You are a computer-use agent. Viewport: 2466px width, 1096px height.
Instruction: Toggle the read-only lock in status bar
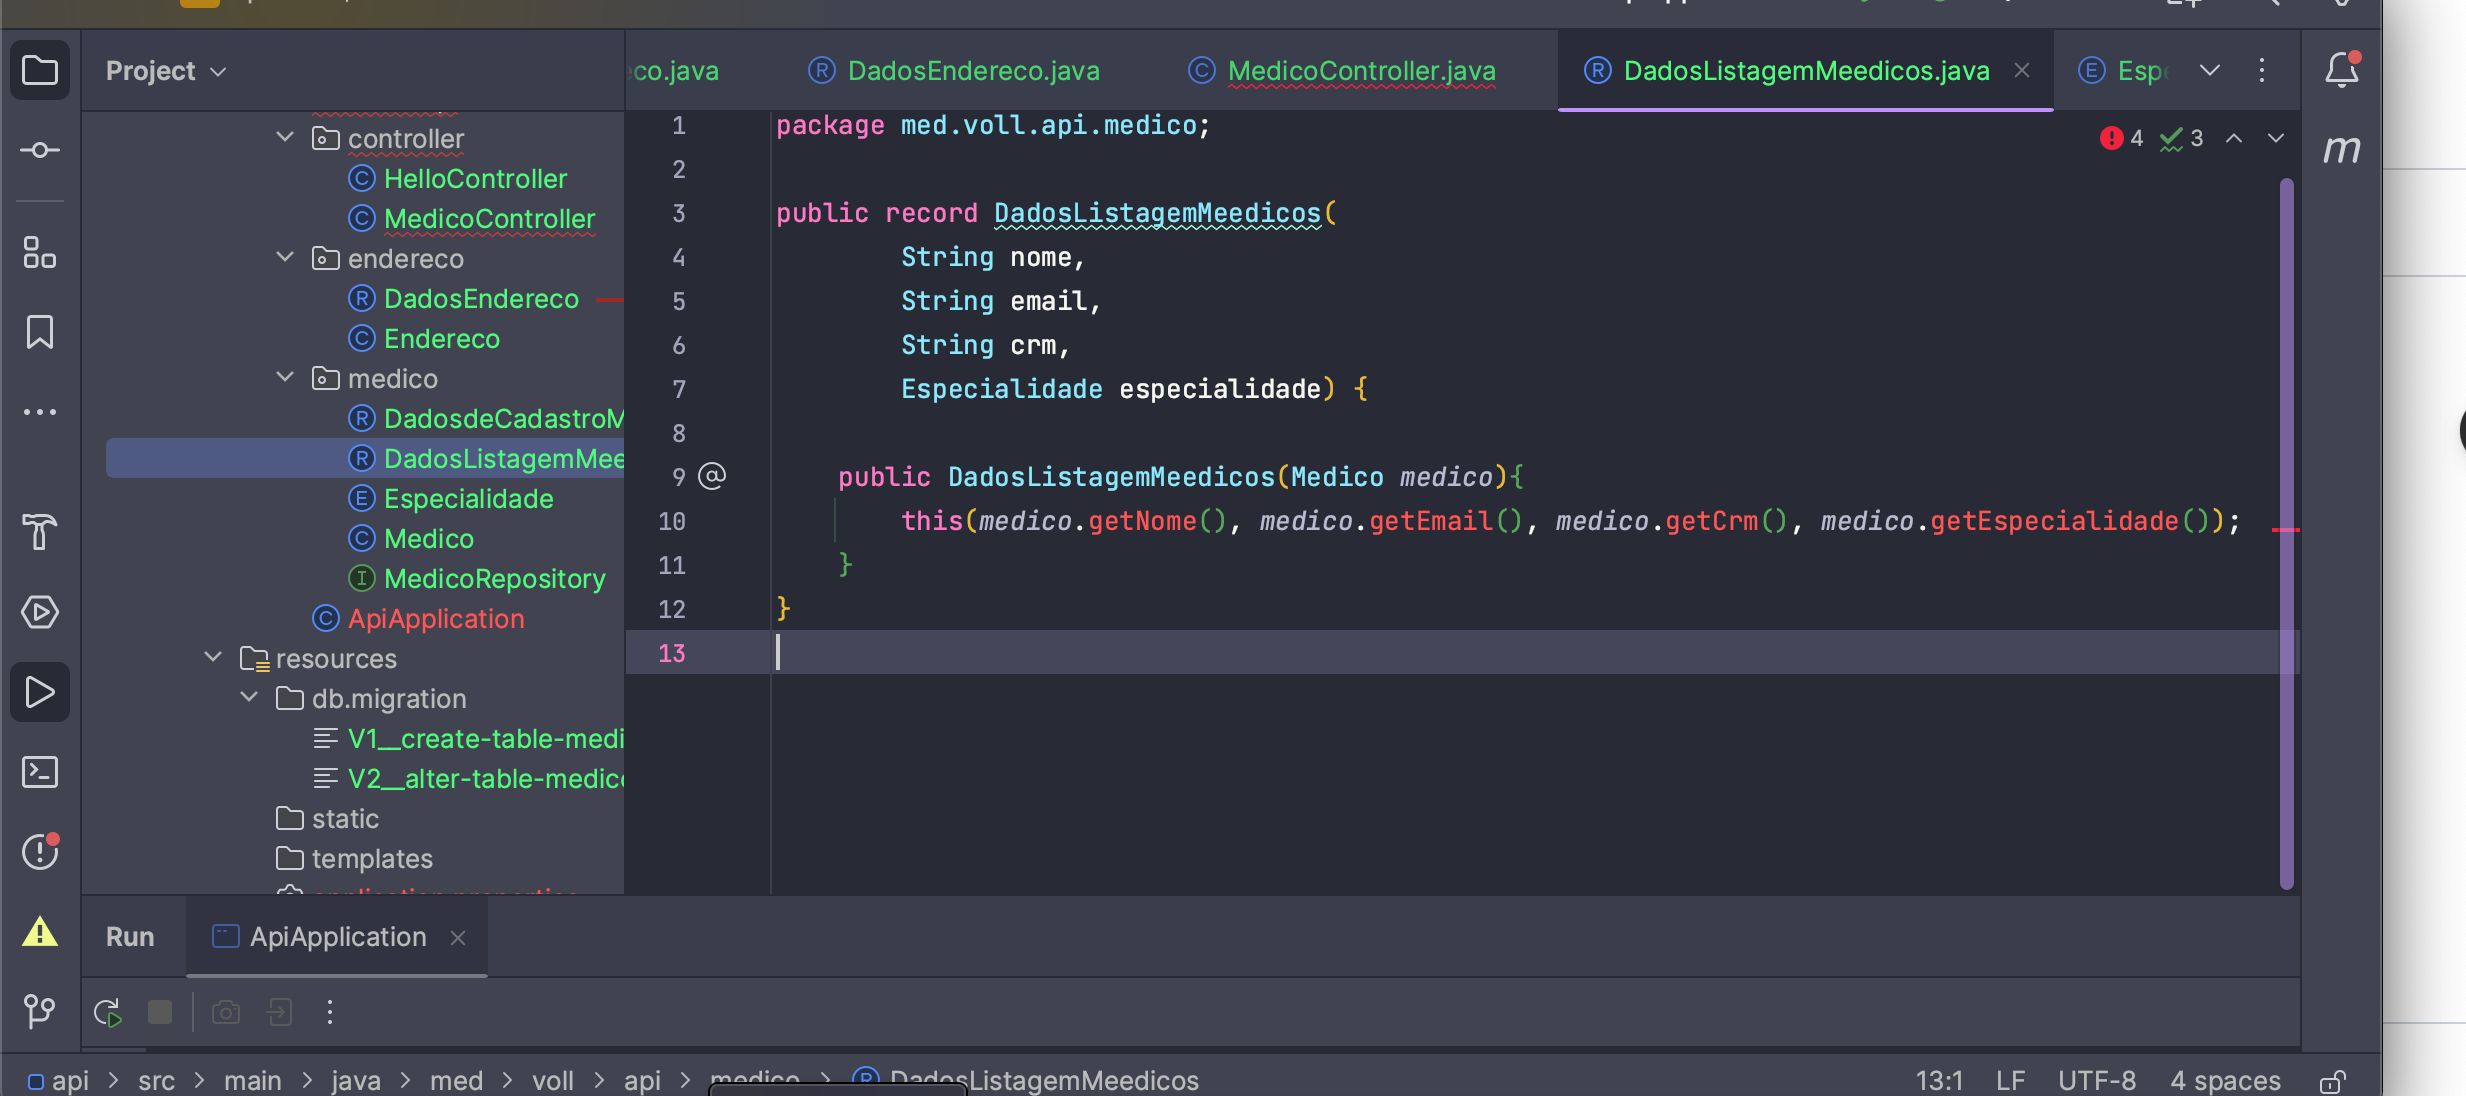pos(2333,1081)
